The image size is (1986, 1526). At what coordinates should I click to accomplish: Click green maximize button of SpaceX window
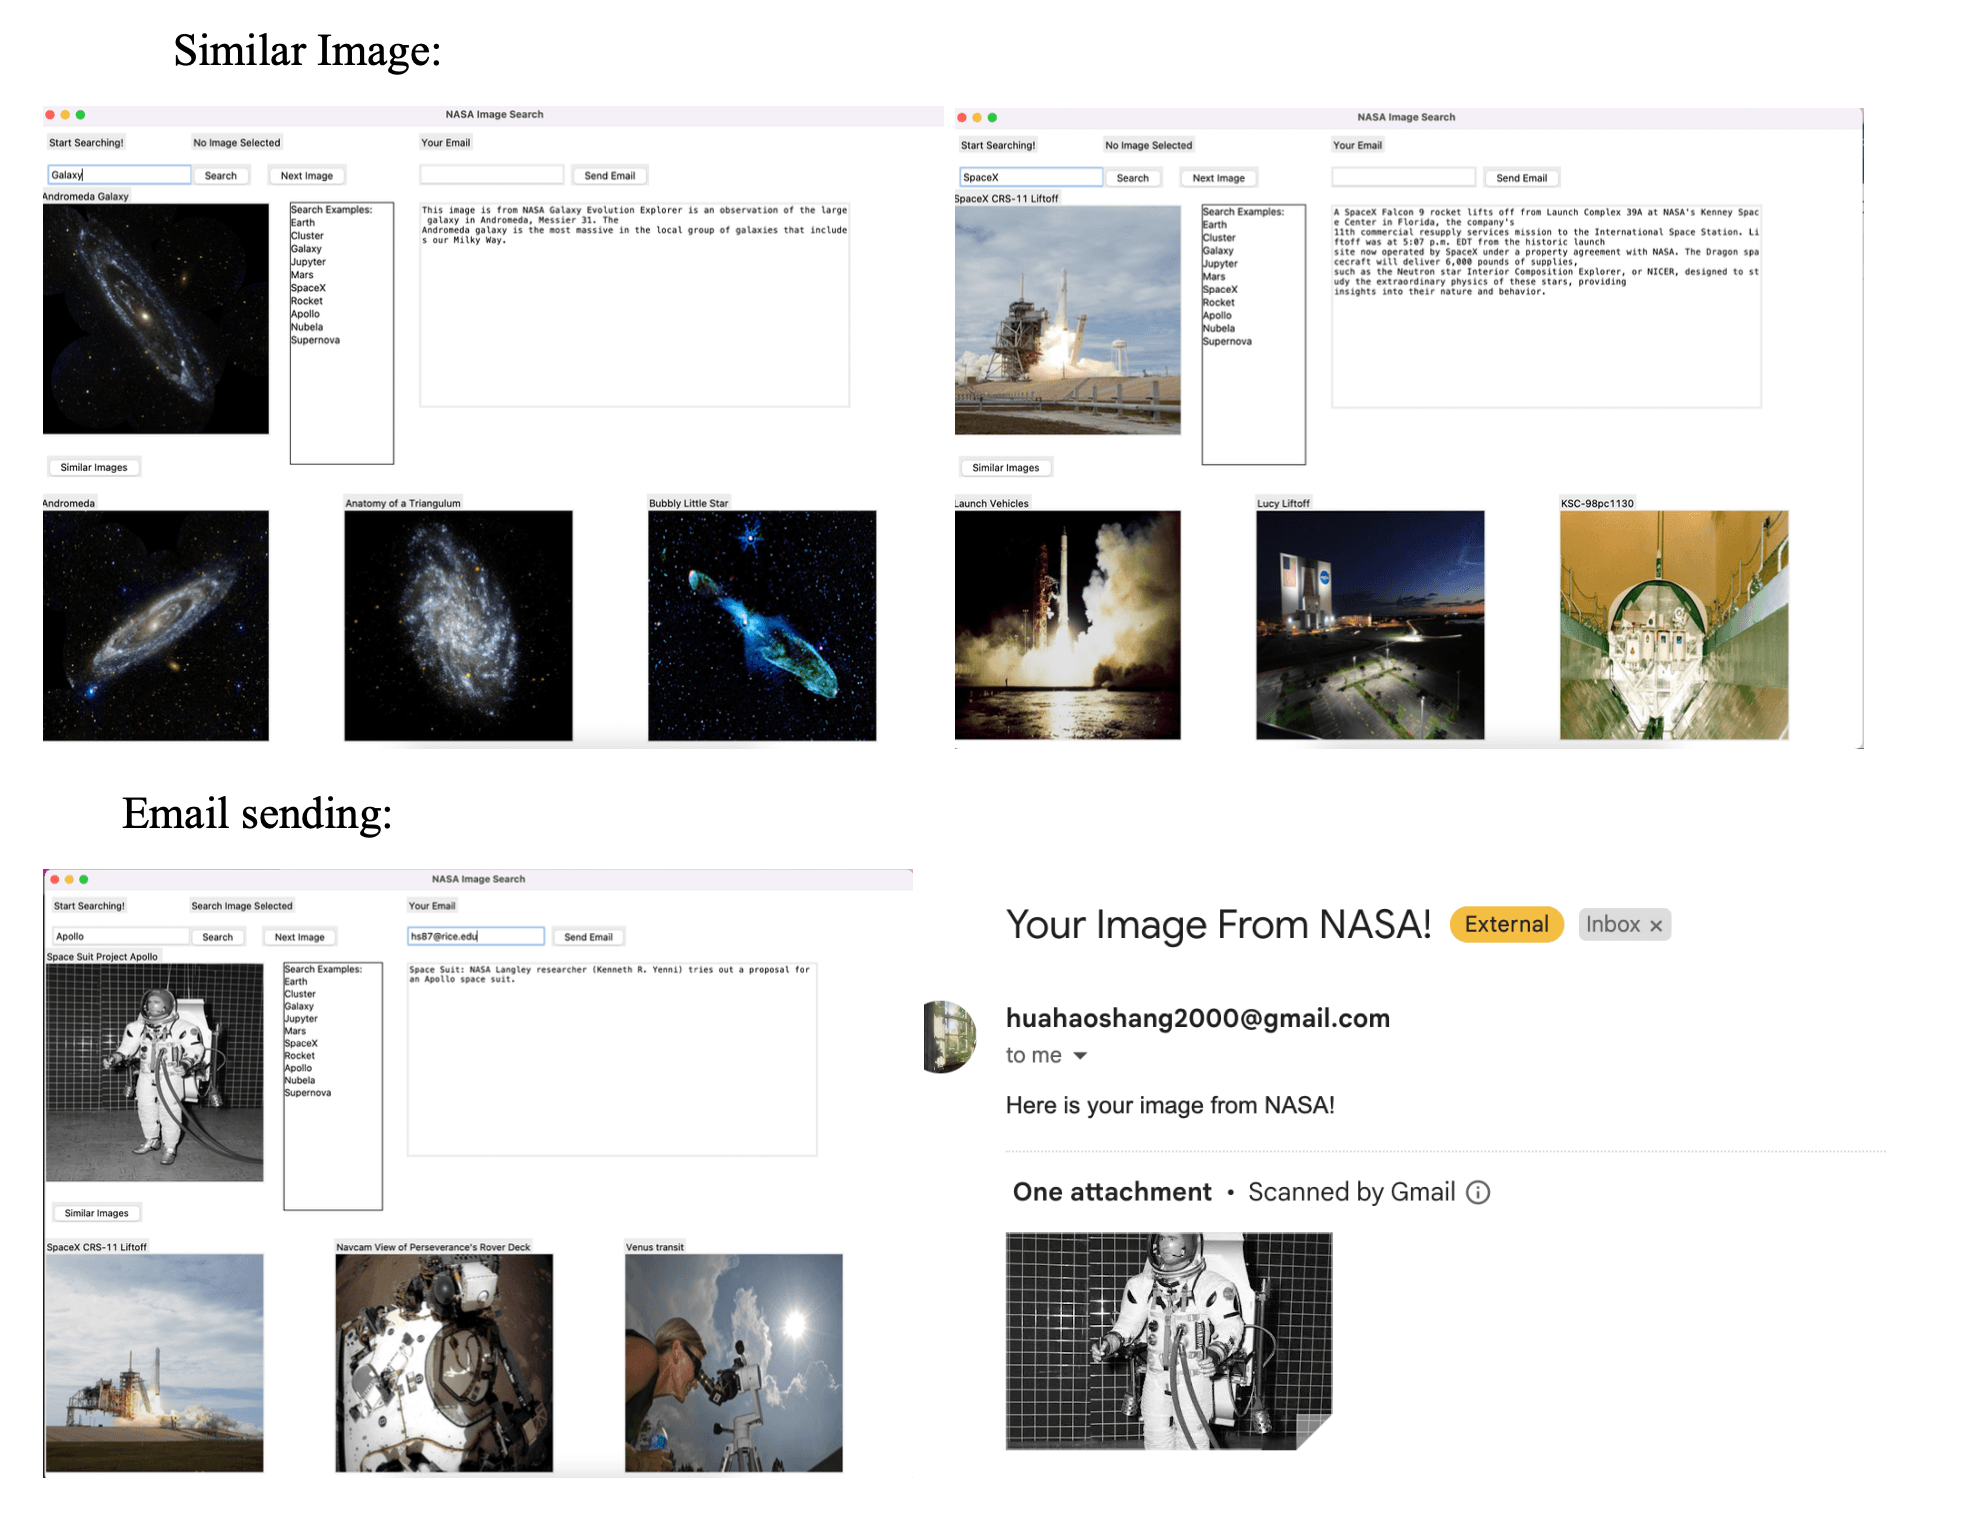click(992, 118)
